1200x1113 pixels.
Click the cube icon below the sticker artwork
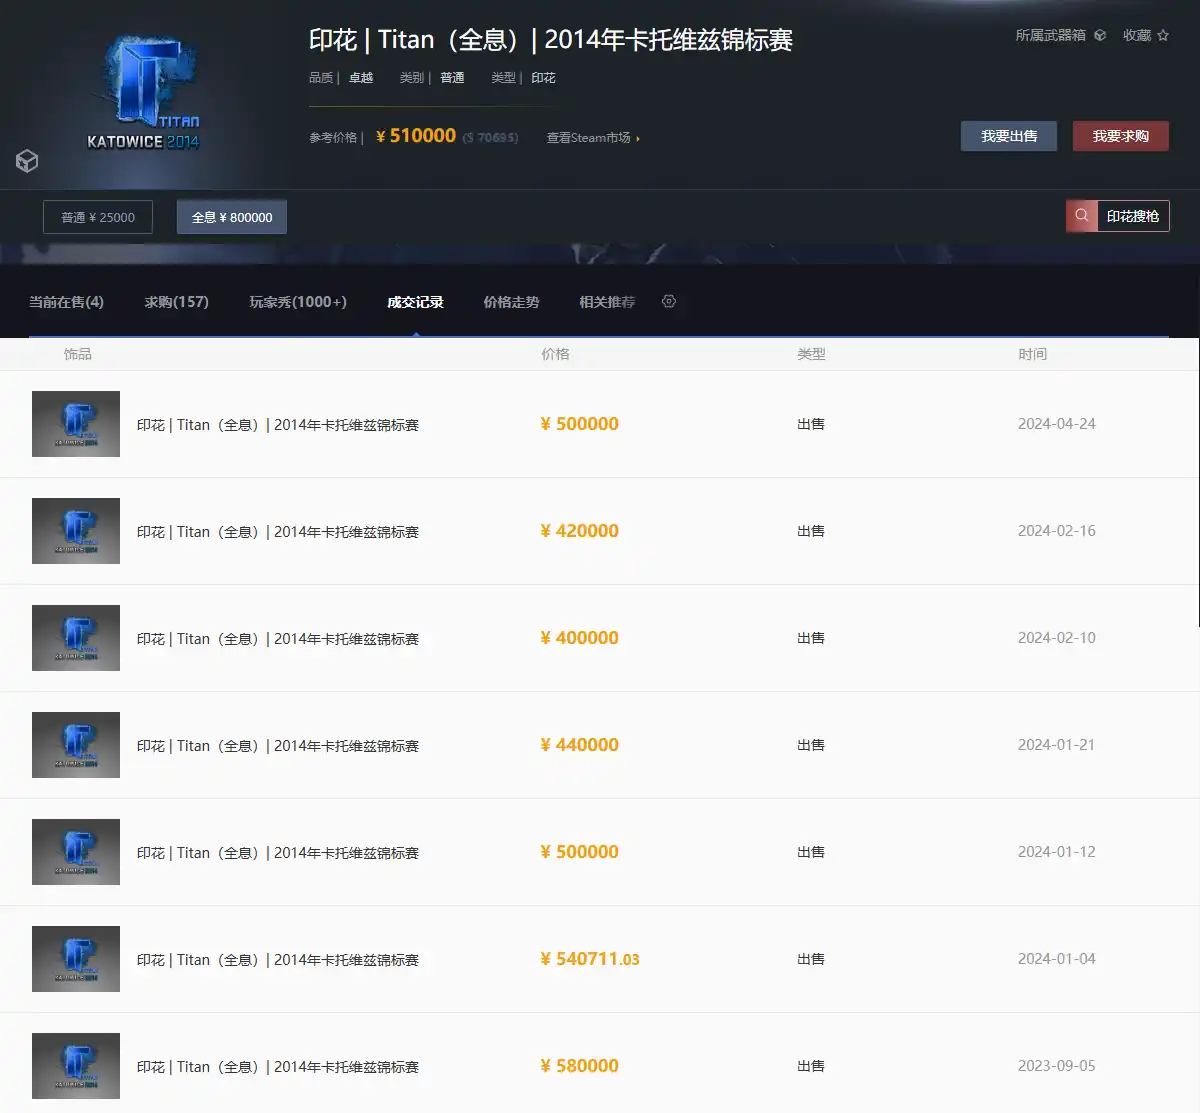pos(26,161)
